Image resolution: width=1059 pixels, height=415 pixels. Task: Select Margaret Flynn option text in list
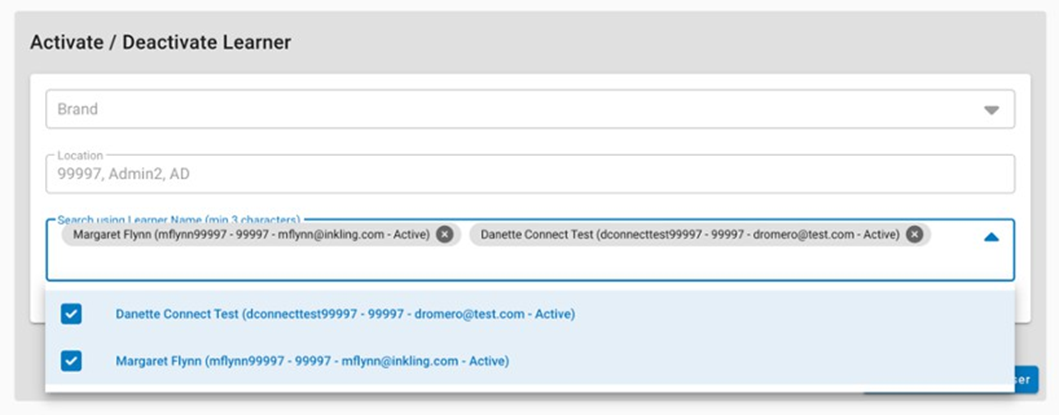(312, 360)
